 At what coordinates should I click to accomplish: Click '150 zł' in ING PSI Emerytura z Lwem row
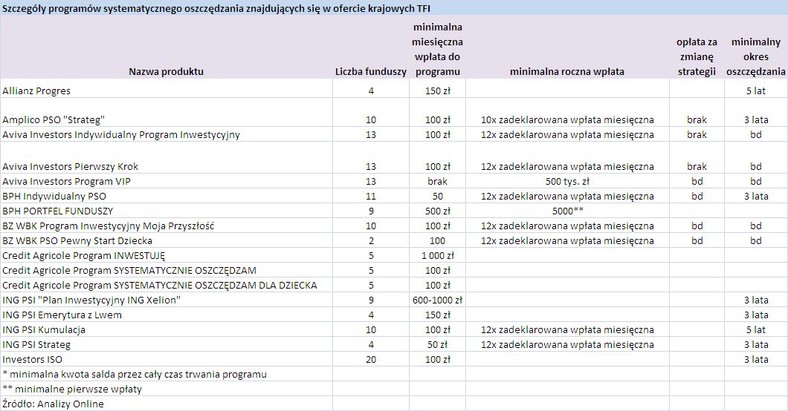tap(437, 315)
